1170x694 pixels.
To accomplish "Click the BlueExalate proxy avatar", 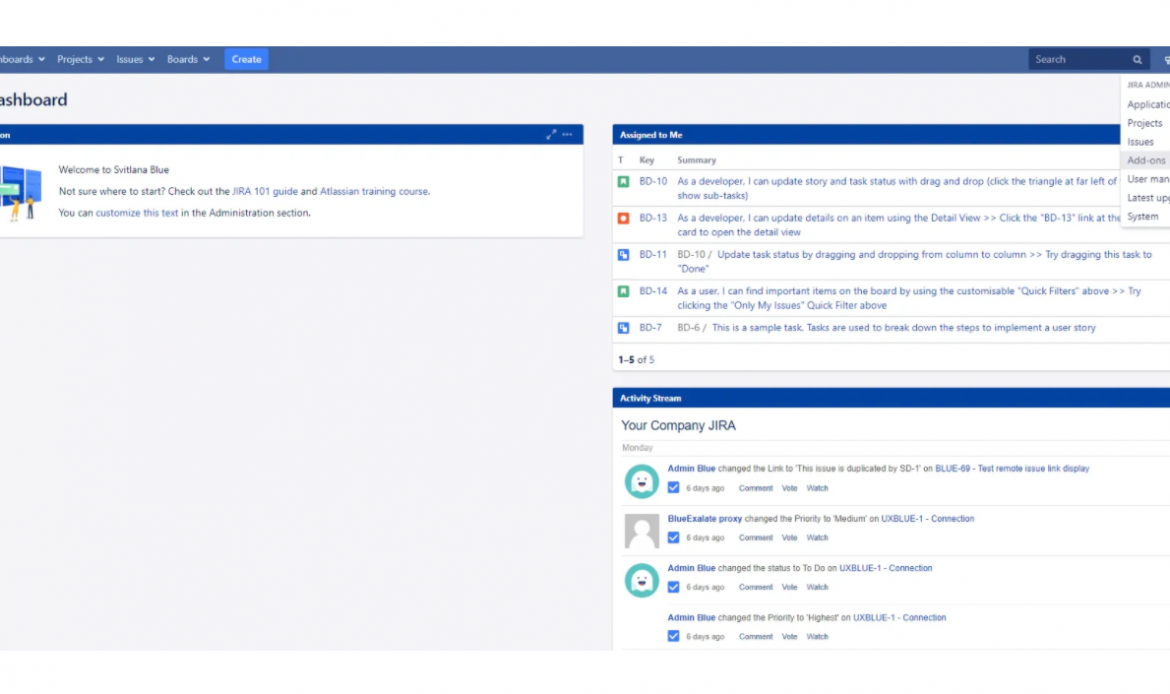I will pyautogui.click(x=642, y=531).
